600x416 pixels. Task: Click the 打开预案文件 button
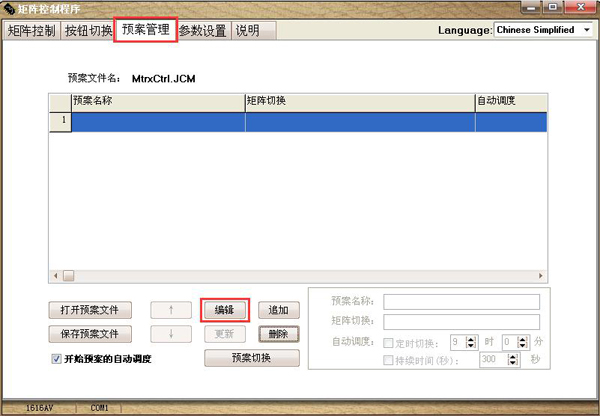click(x=90, y=310)
